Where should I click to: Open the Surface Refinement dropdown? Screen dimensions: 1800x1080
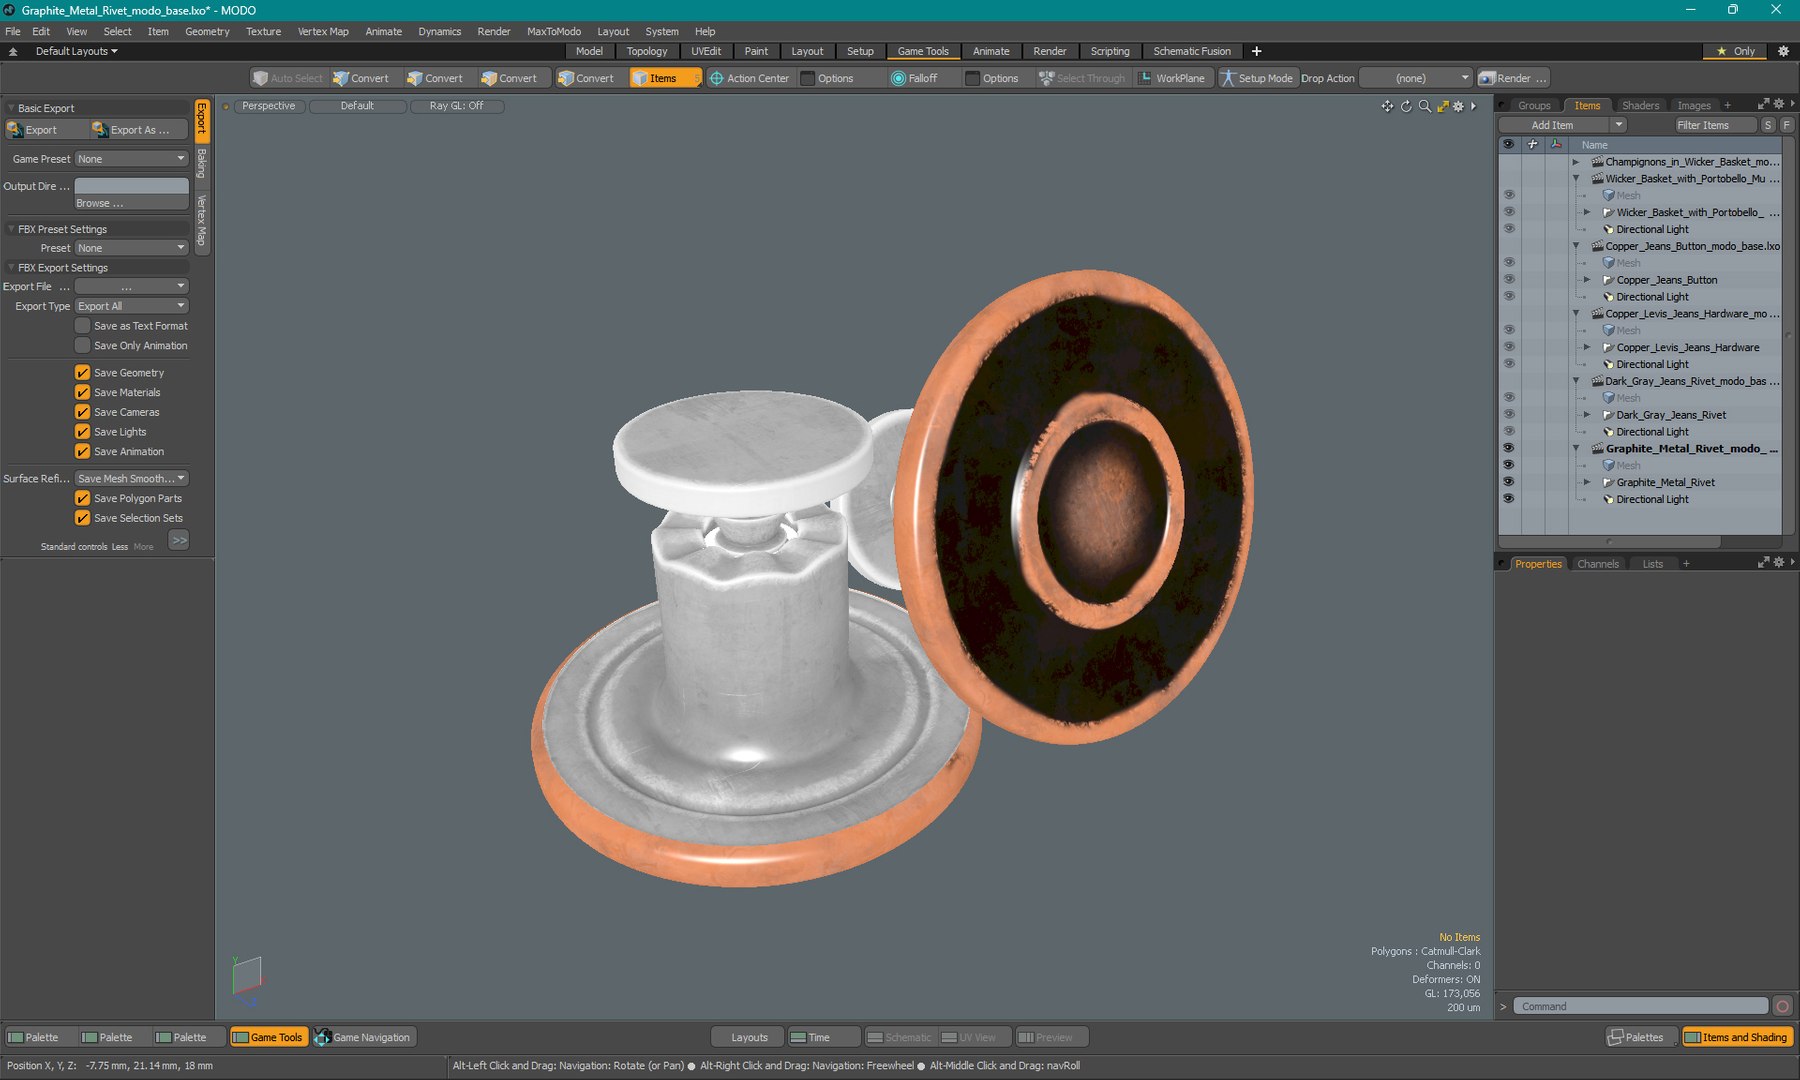tap(131, 479)
